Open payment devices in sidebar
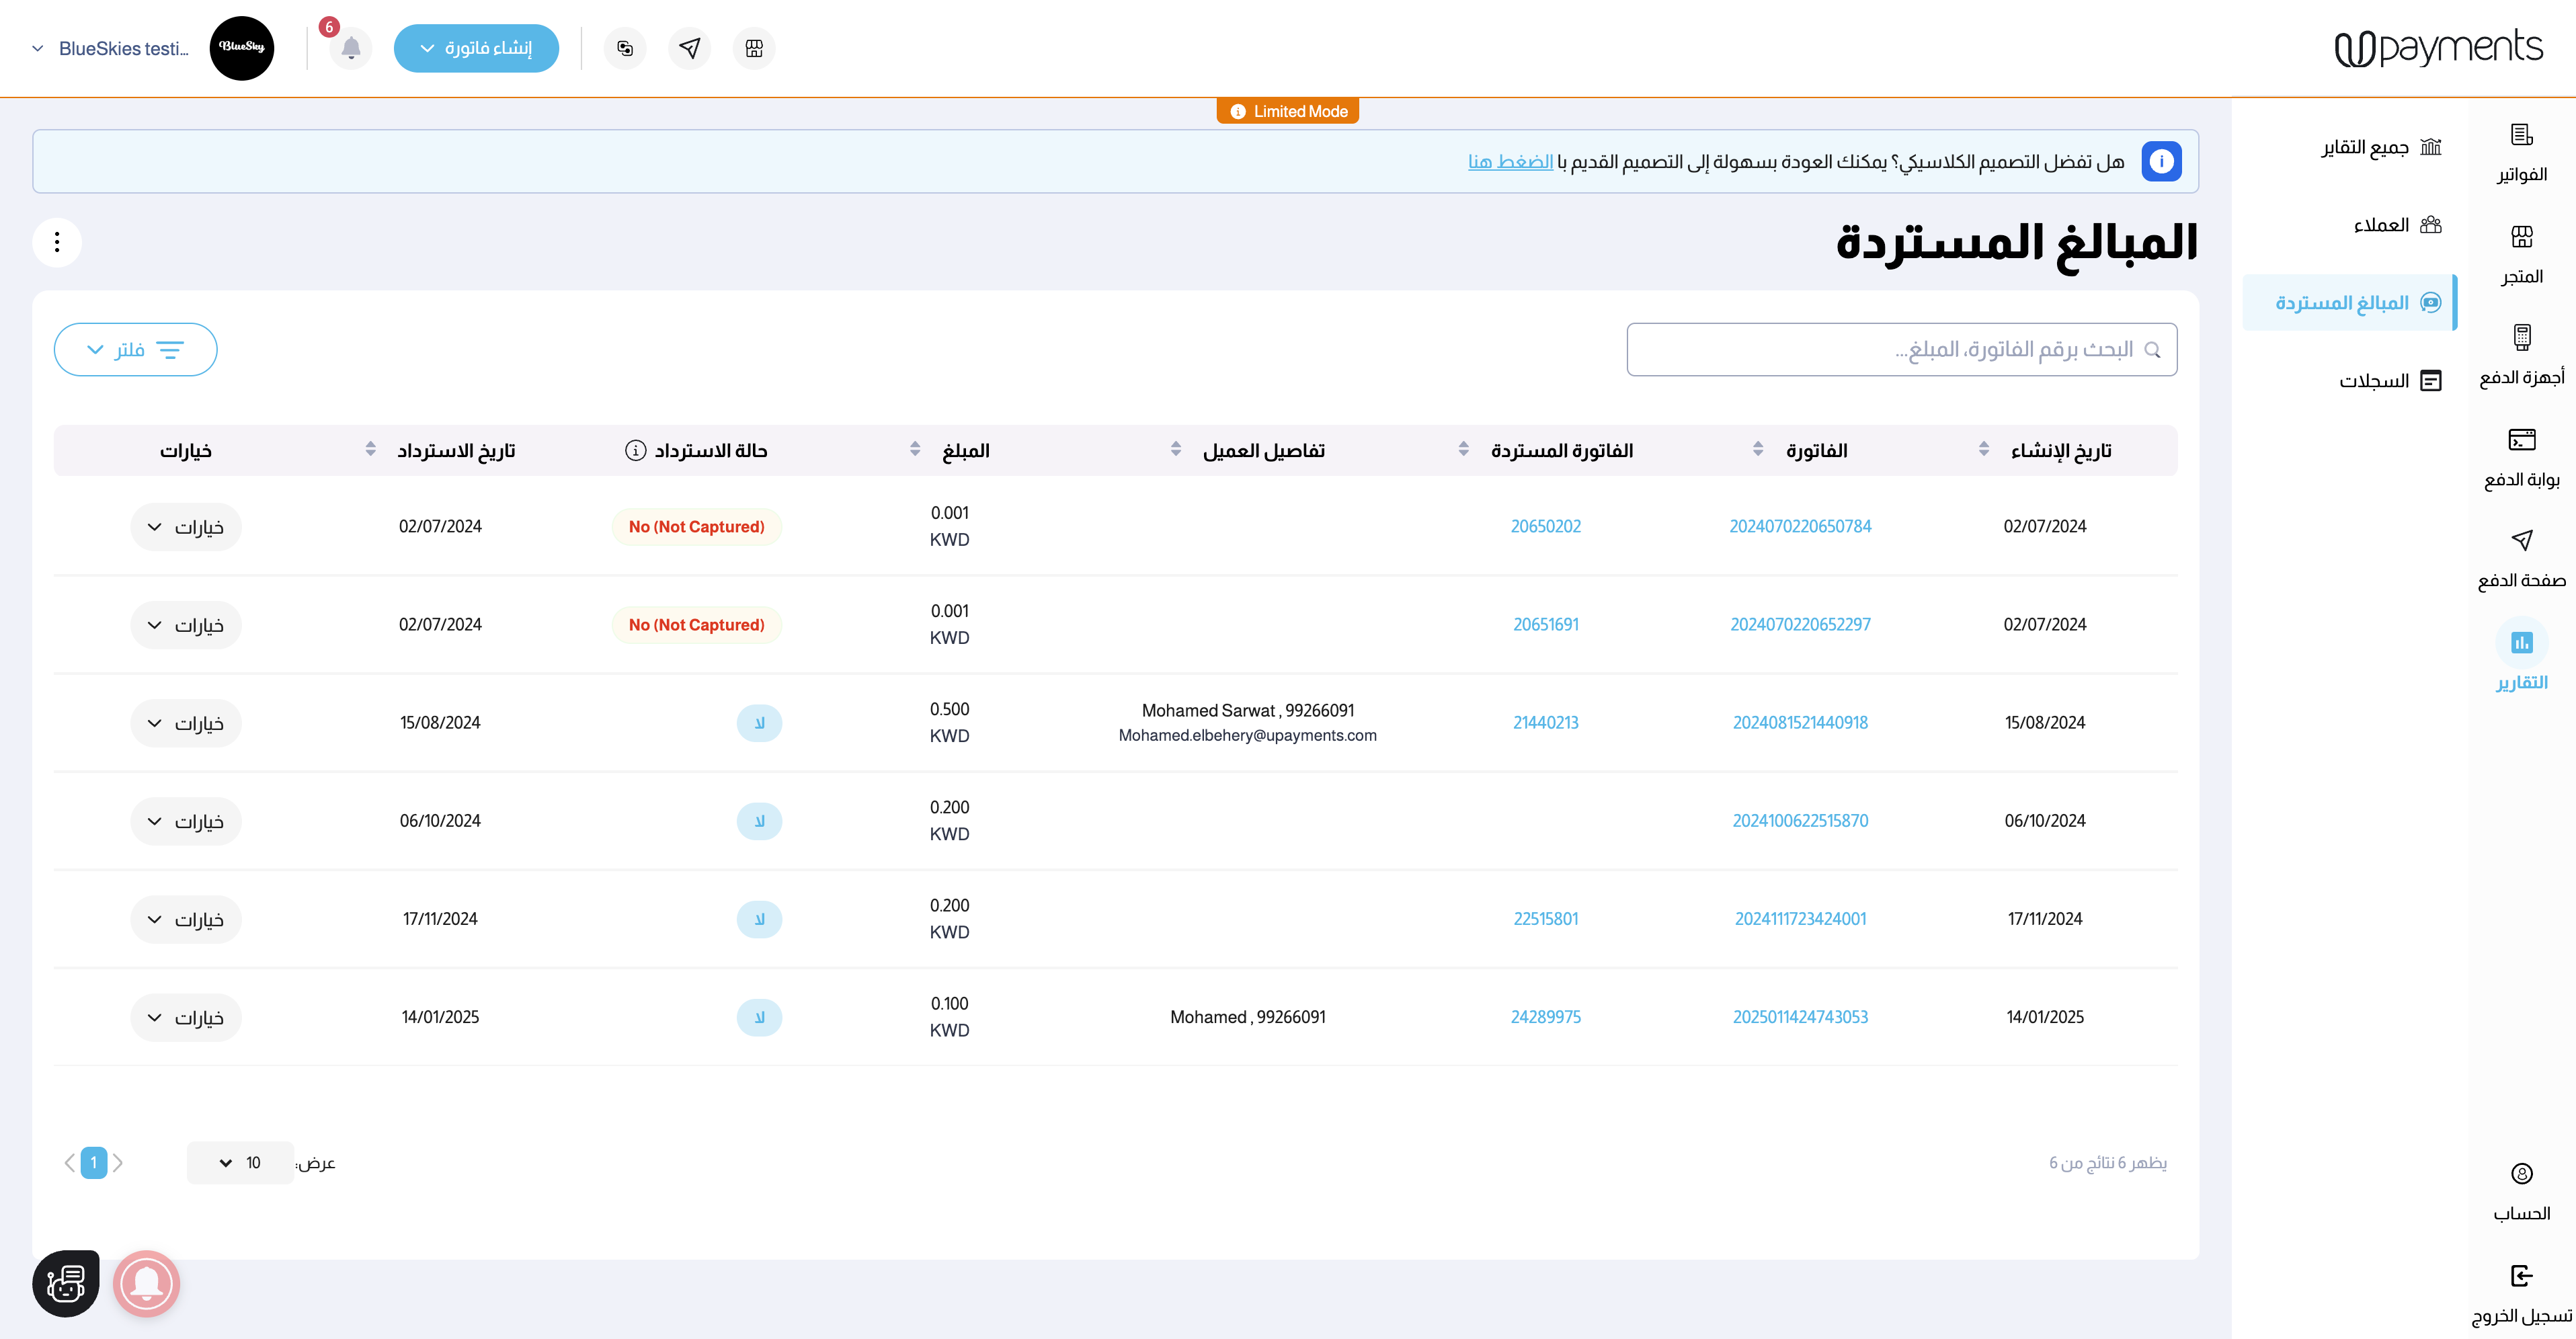The image size is (2576, 1339). (x=2521, y=353)
